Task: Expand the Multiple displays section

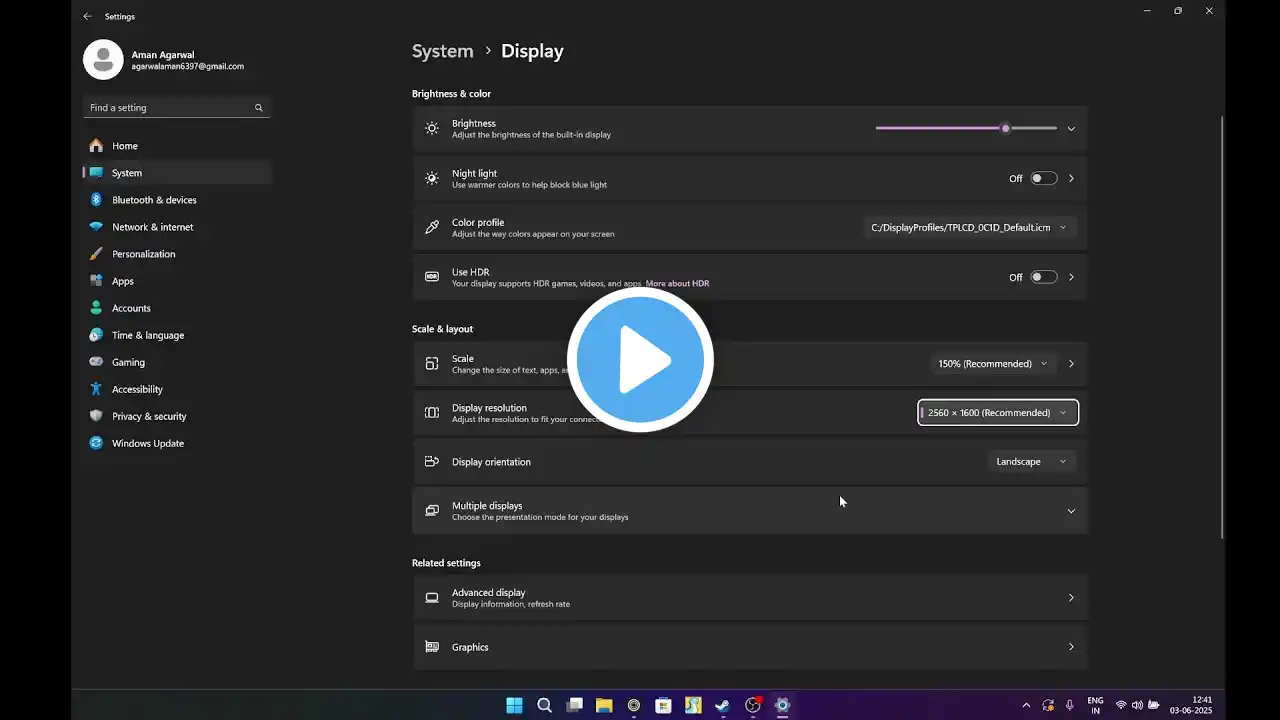Action: [x=750, y=511]
